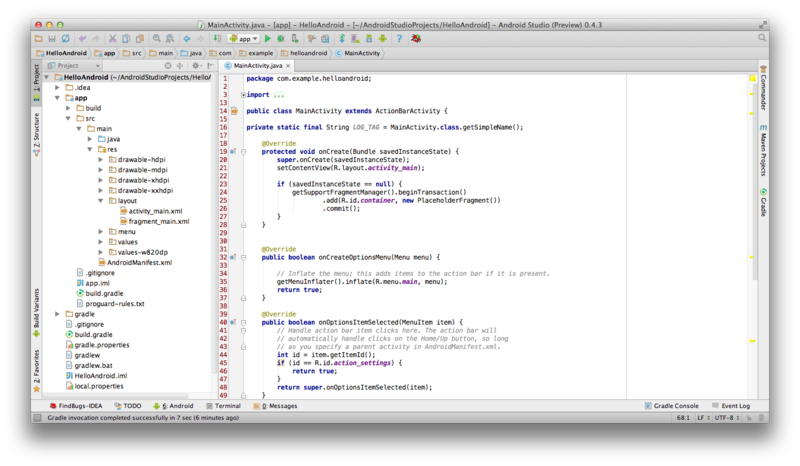800x466 pixels.
Task: Open the FindBugs-IDEA tool window
Action: (x=76, y=406)
